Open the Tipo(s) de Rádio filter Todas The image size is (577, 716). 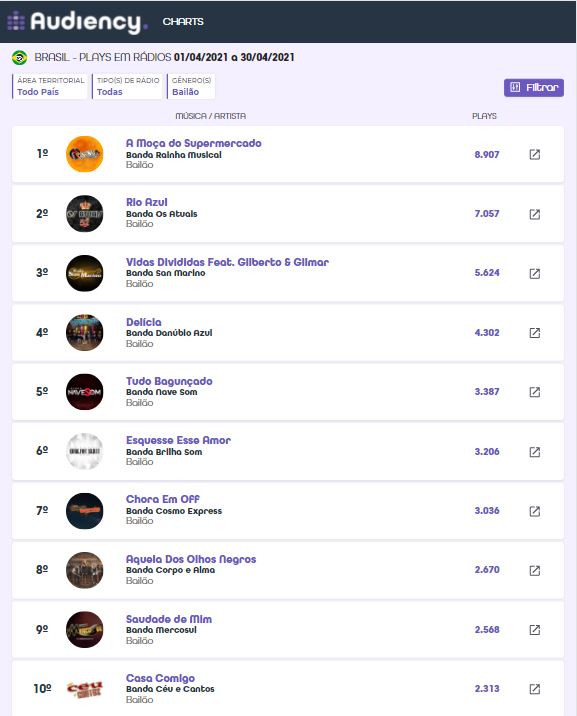(127, 86)
